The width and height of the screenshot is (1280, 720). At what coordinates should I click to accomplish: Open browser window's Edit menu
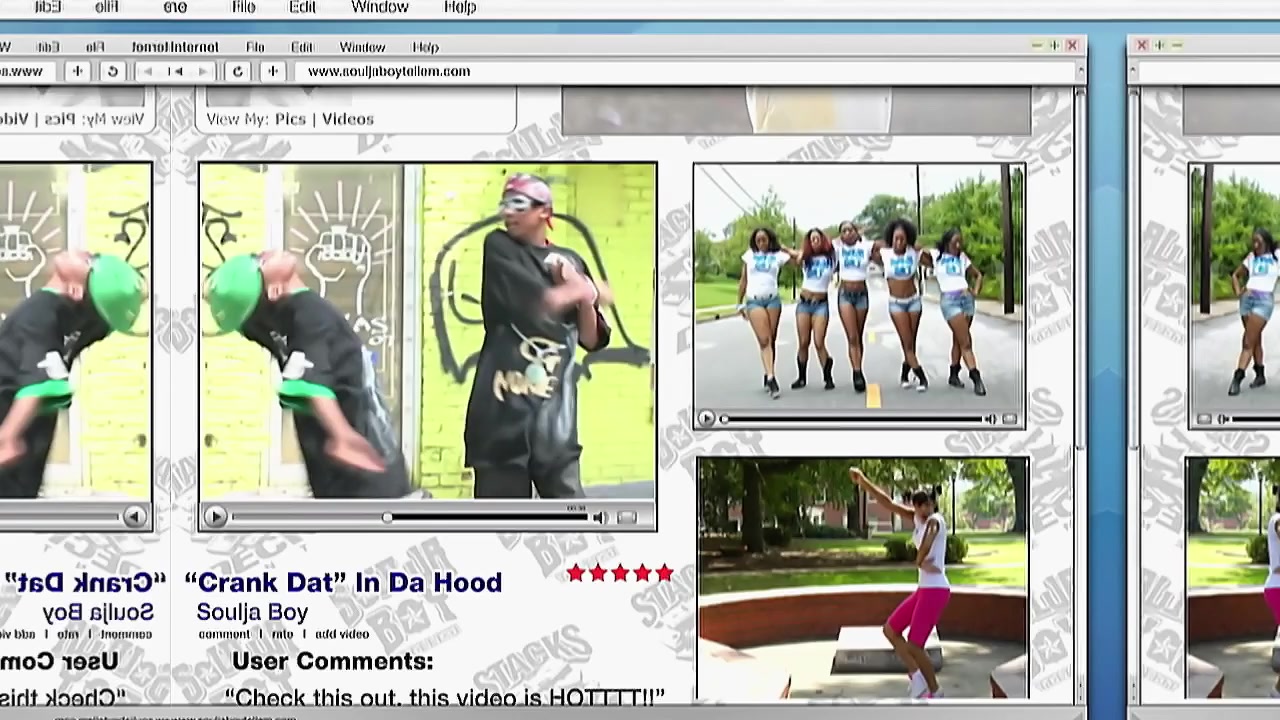(302, 47)
